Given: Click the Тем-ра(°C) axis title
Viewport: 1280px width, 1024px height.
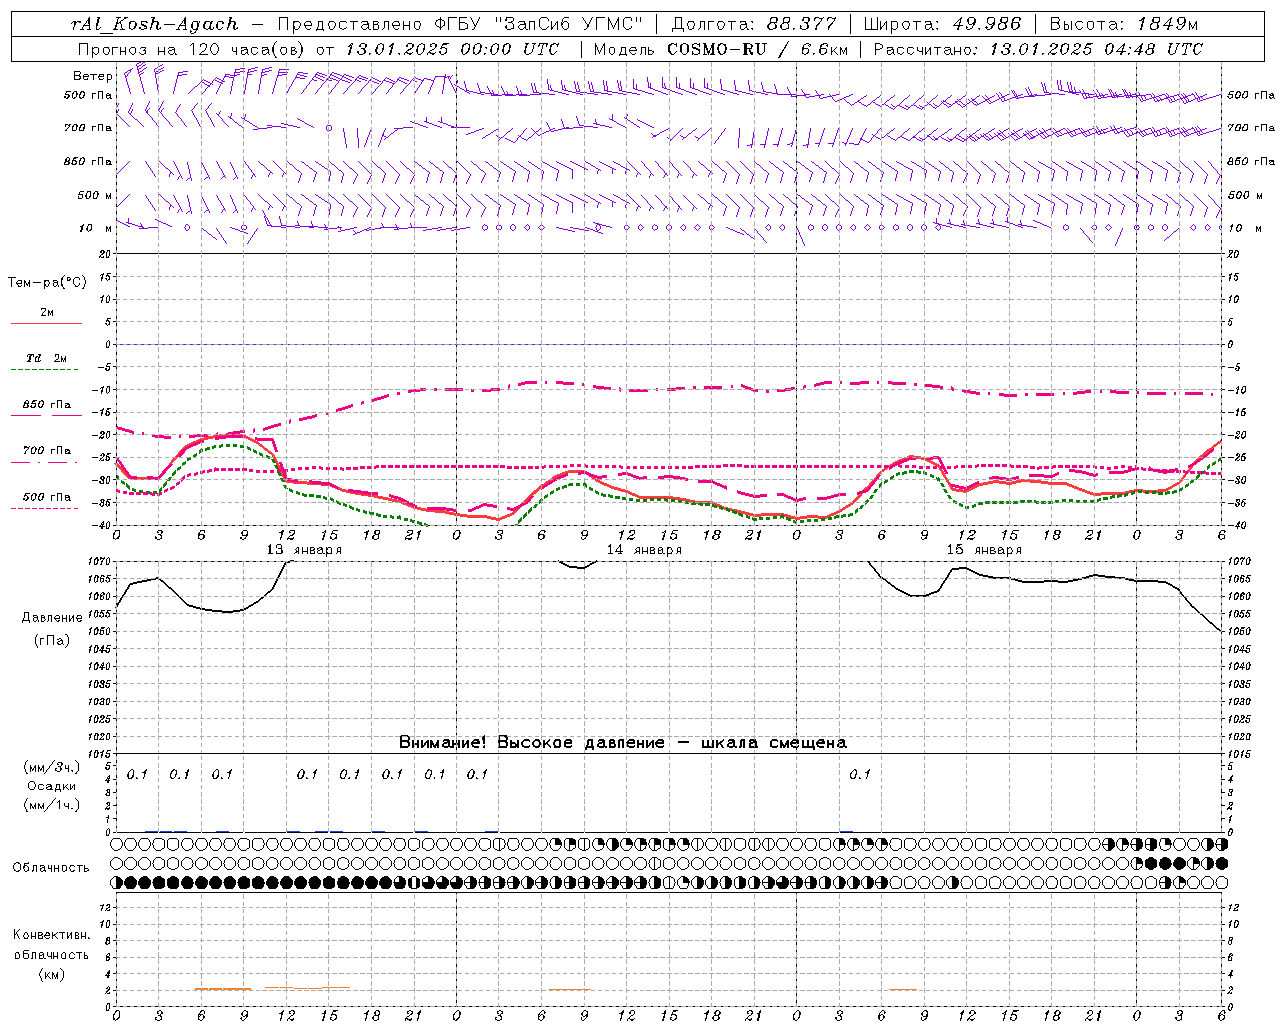Looking at the screenshot, I should pos(47,283).
